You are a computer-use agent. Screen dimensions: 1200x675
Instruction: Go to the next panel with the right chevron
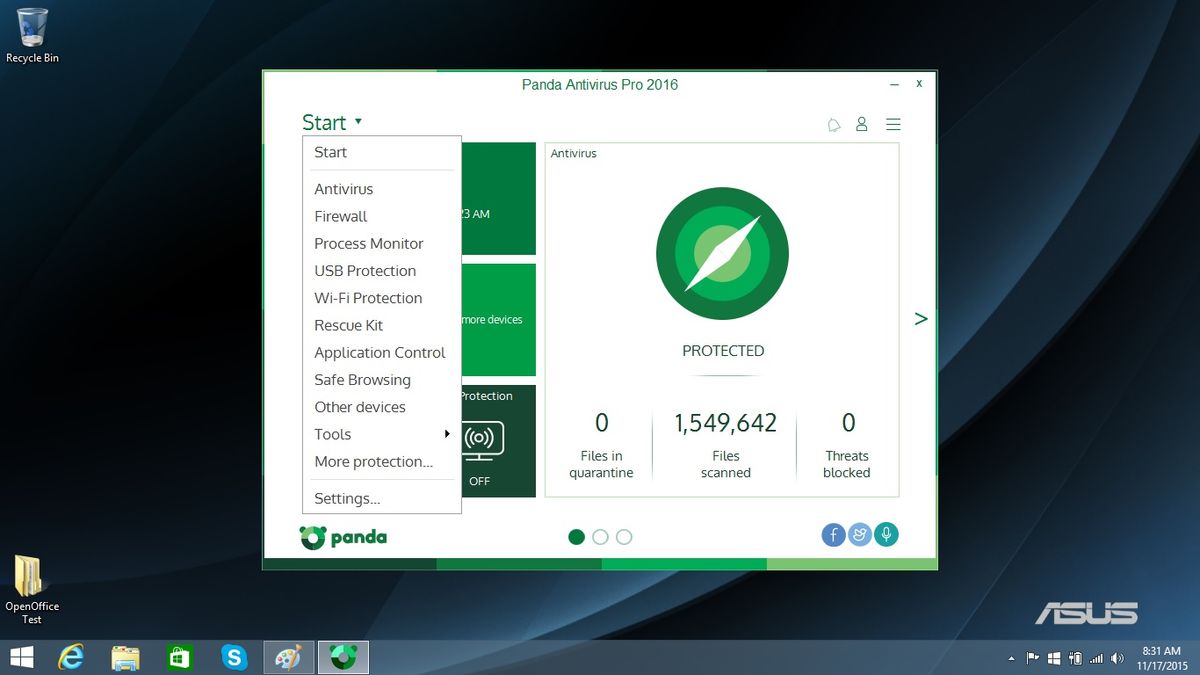921,319
